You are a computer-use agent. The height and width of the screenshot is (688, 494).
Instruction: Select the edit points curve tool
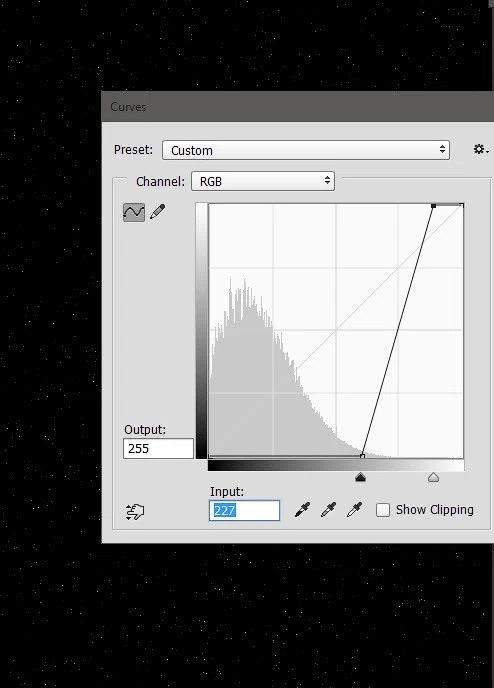coord(134,212)
